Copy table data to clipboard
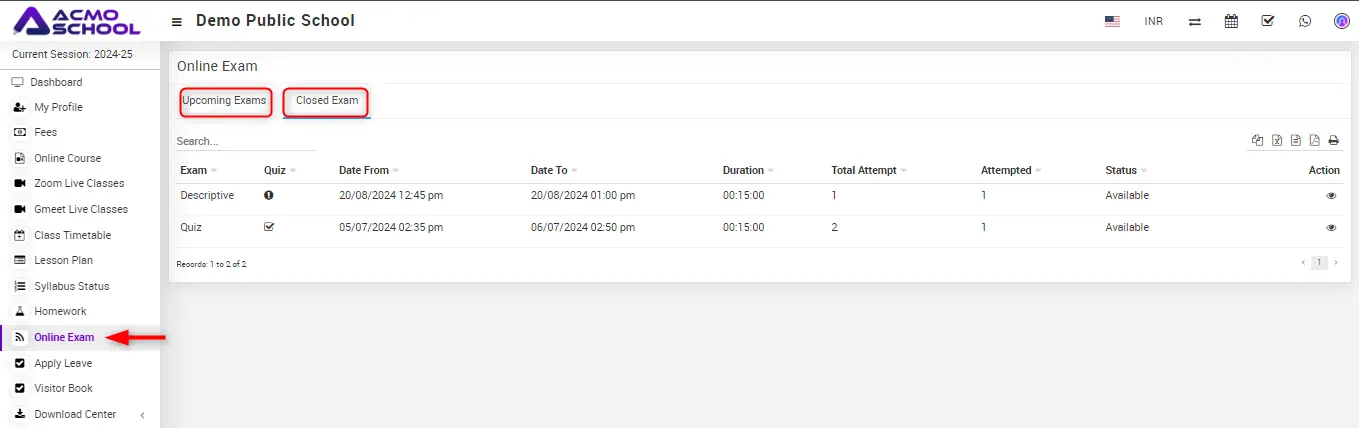The image size is (1359, 428). [x=1258, y=141]
